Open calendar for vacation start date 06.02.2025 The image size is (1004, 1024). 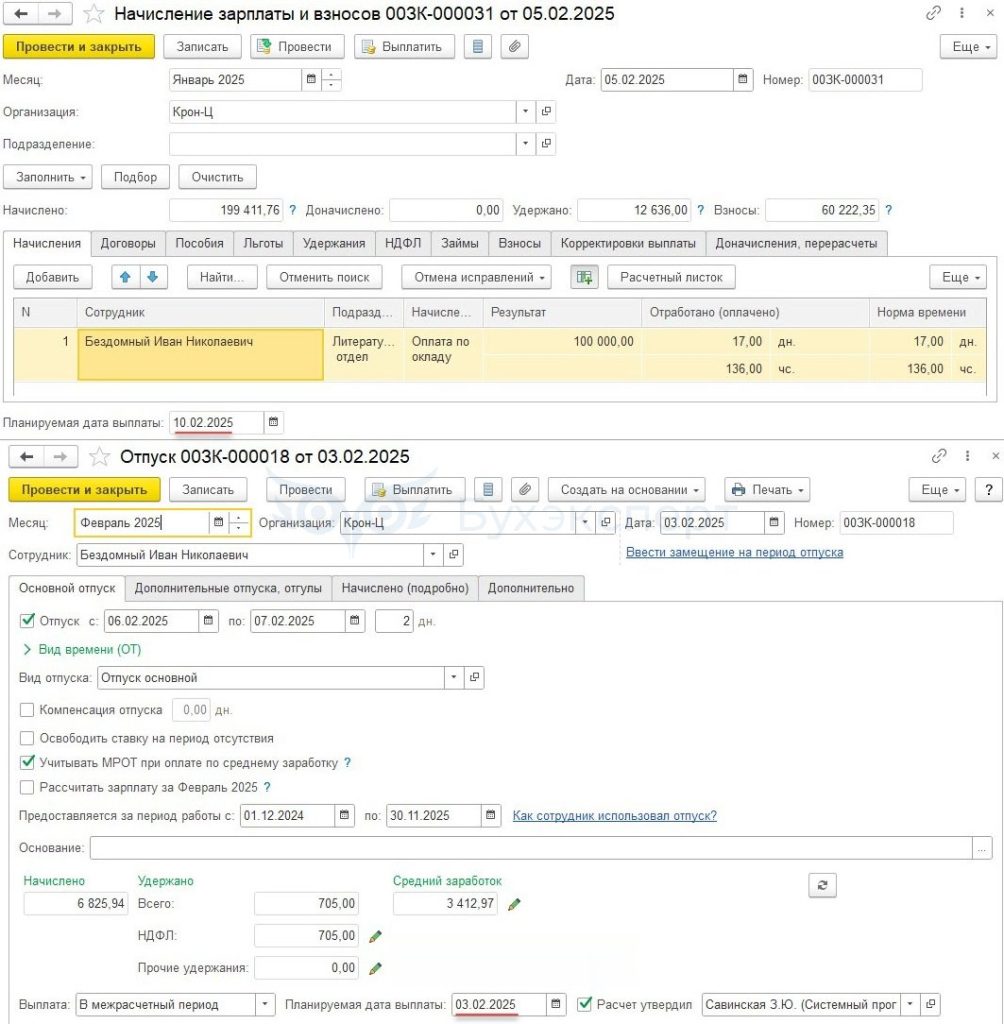pyautogui.click(x=208, y=620)
